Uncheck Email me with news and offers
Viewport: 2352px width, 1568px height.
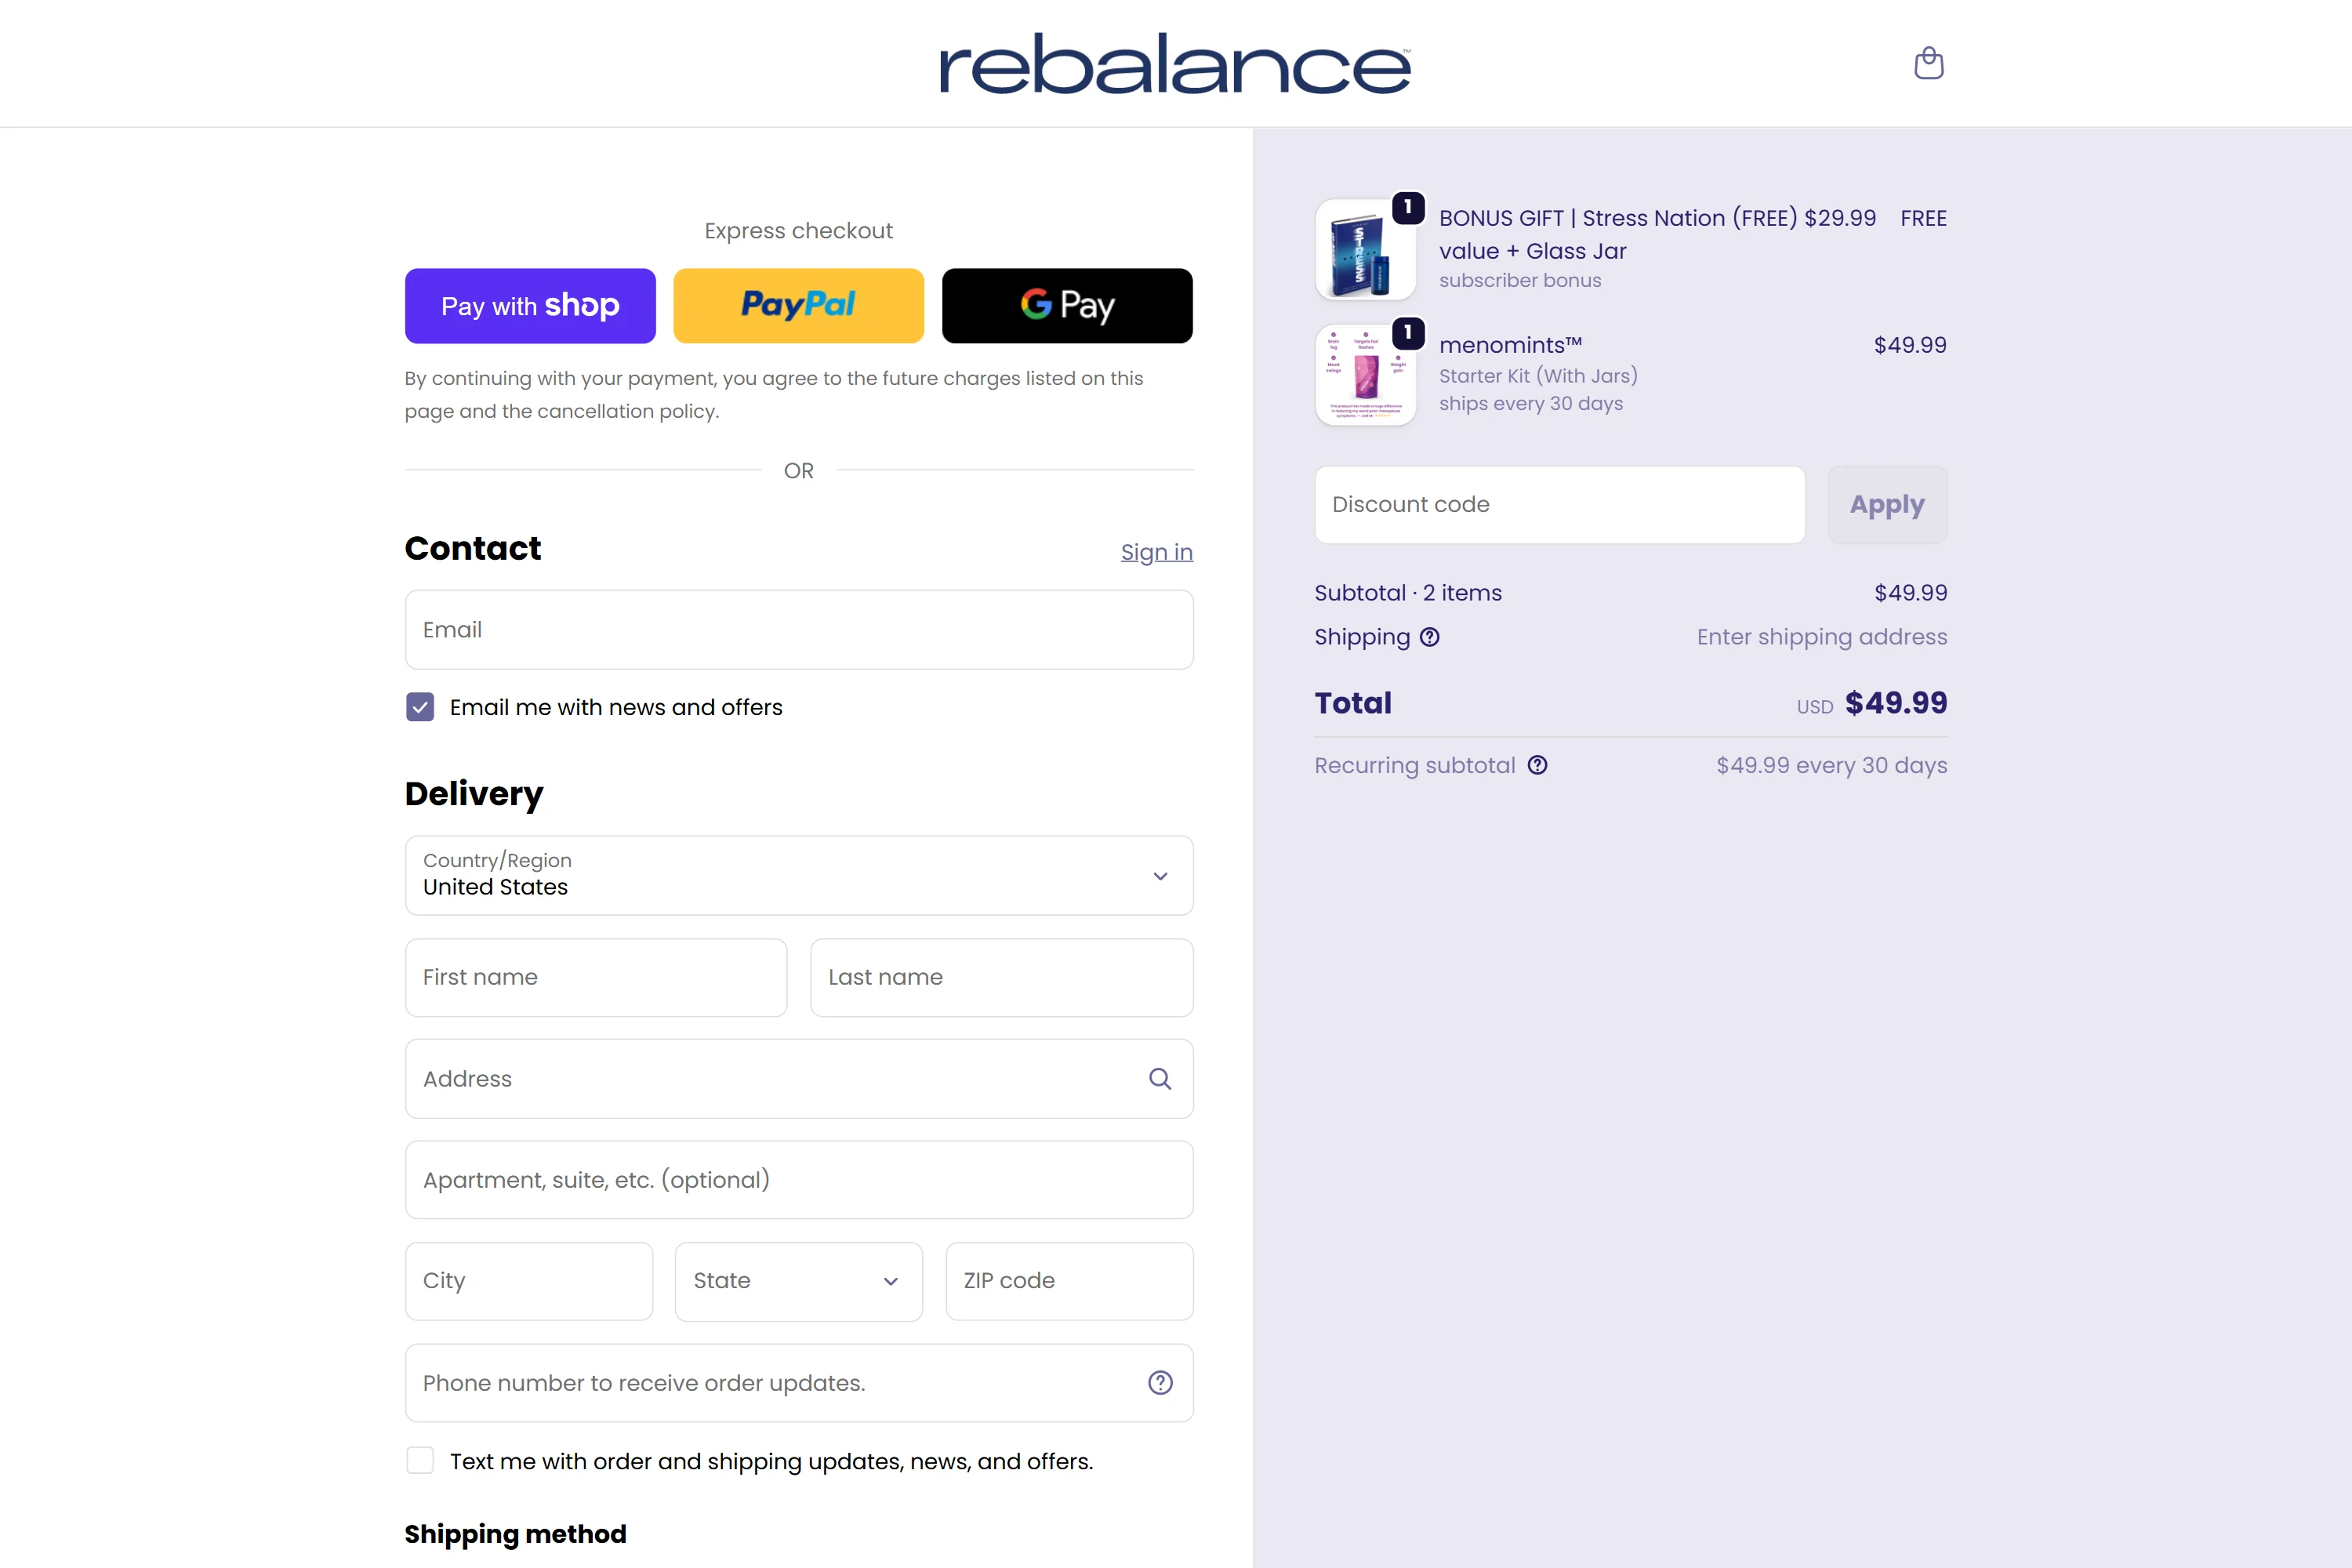point(420,707)
